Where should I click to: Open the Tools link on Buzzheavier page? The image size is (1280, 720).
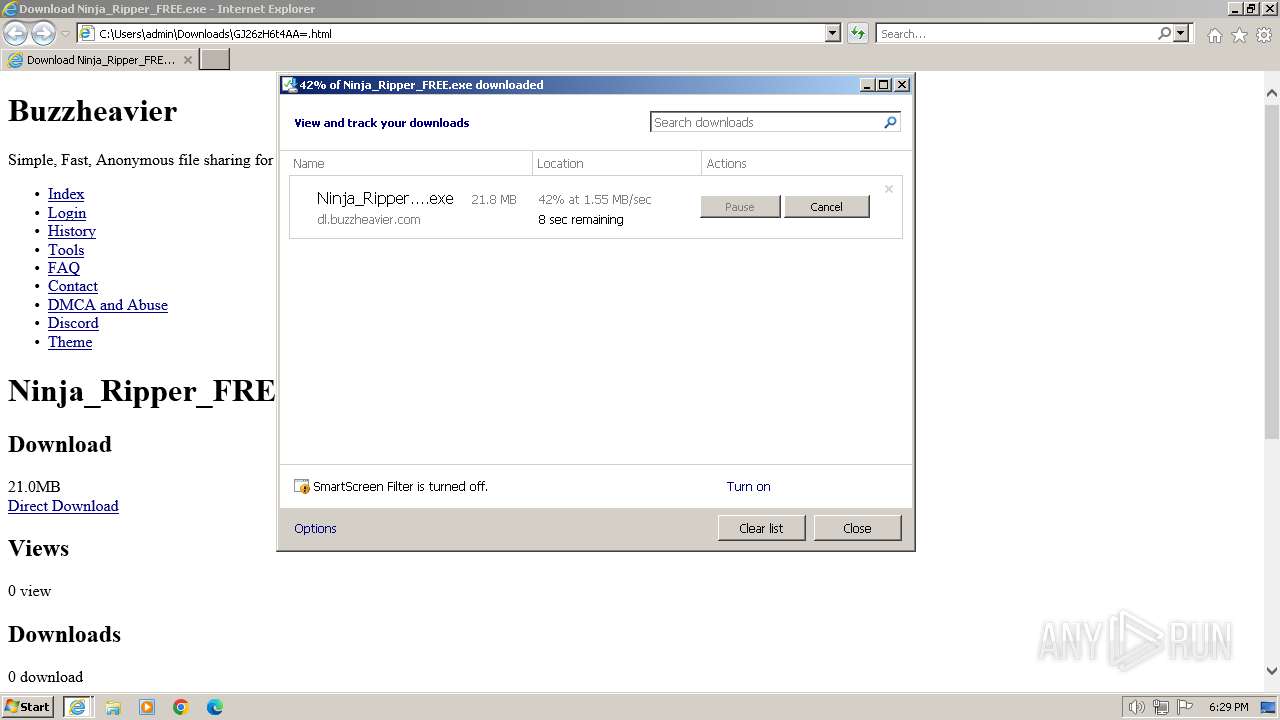(x=66, y=250)
